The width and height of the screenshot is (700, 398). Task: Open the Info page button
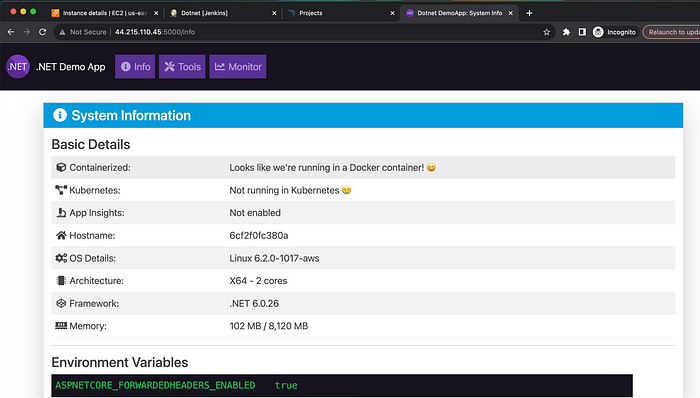pyautogui.click(x=135, y=66)
